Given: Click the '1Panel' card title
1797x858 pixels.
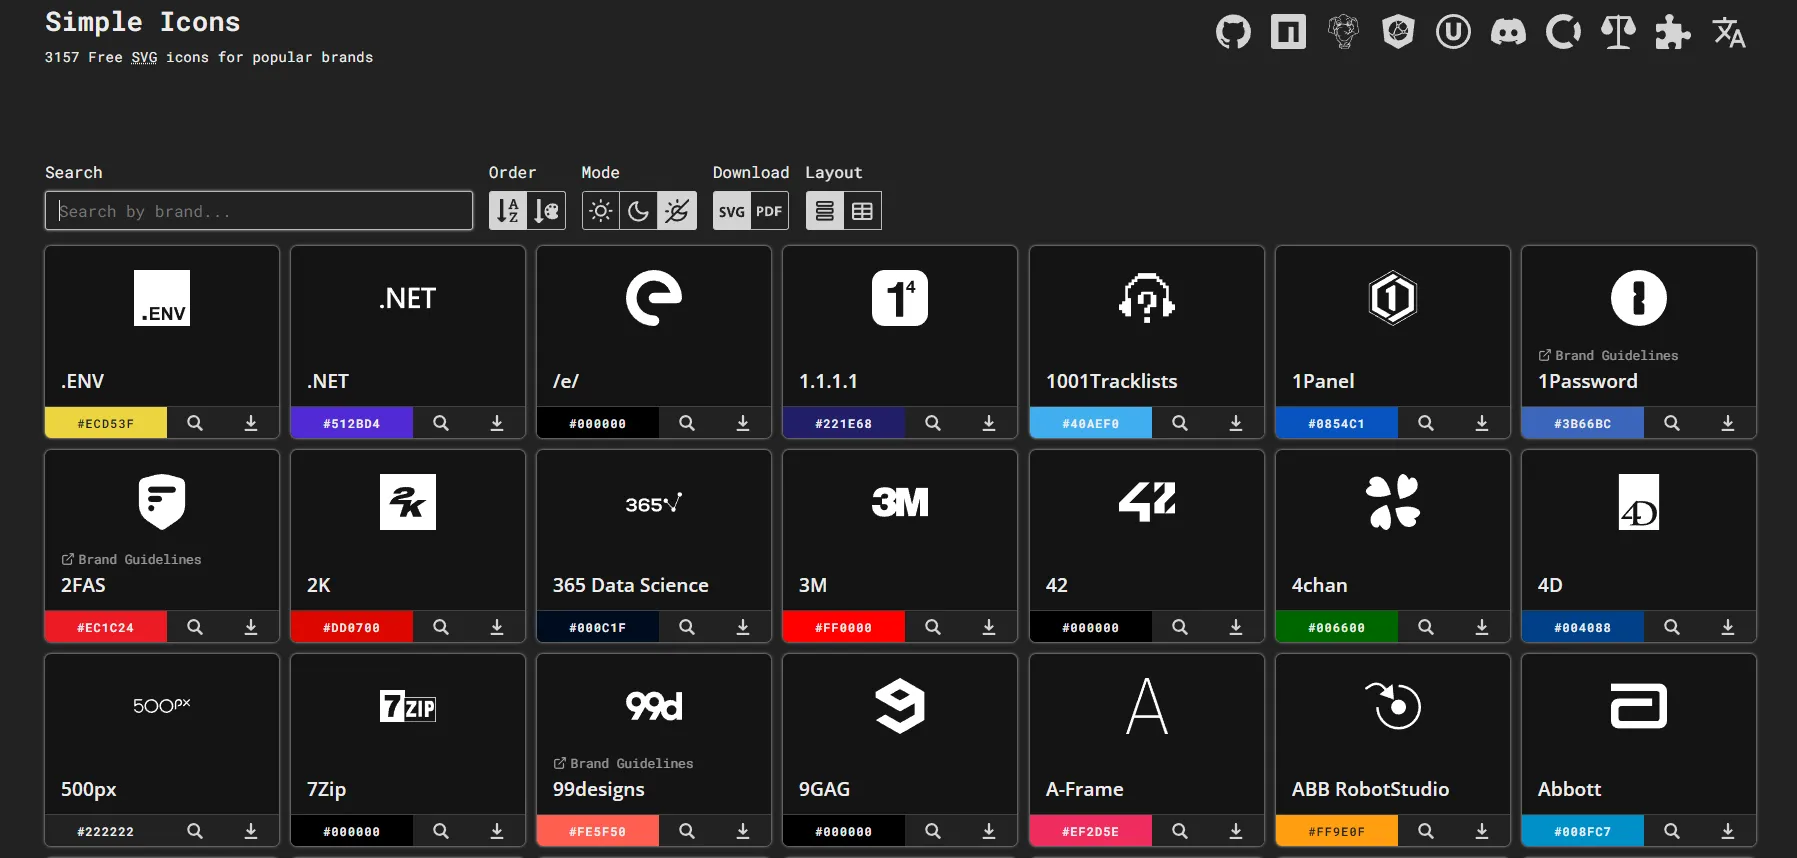Looking at the screenshot, I should (1323, 381).
